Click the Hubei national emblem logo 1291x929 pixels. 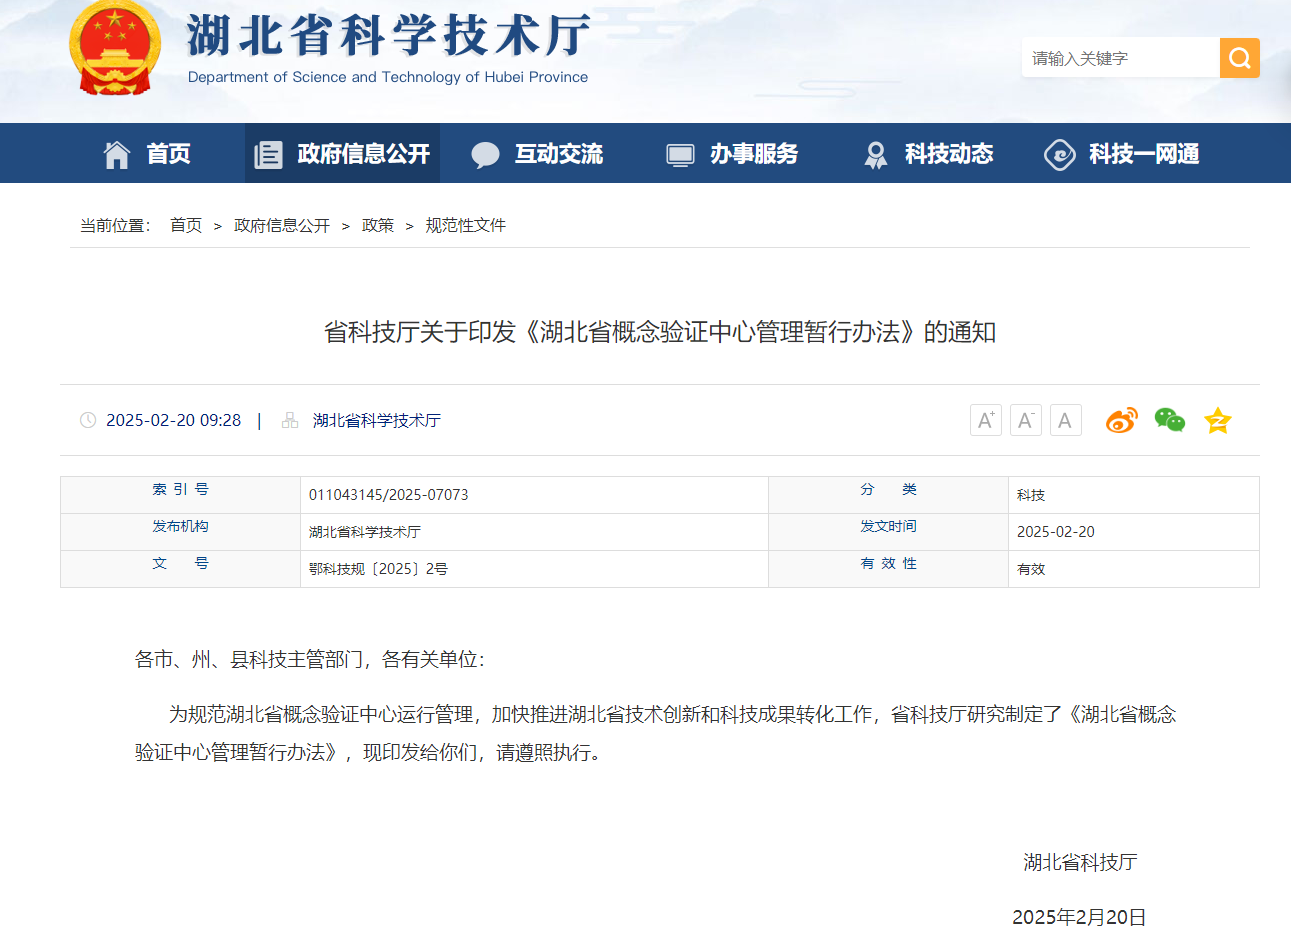115,50
